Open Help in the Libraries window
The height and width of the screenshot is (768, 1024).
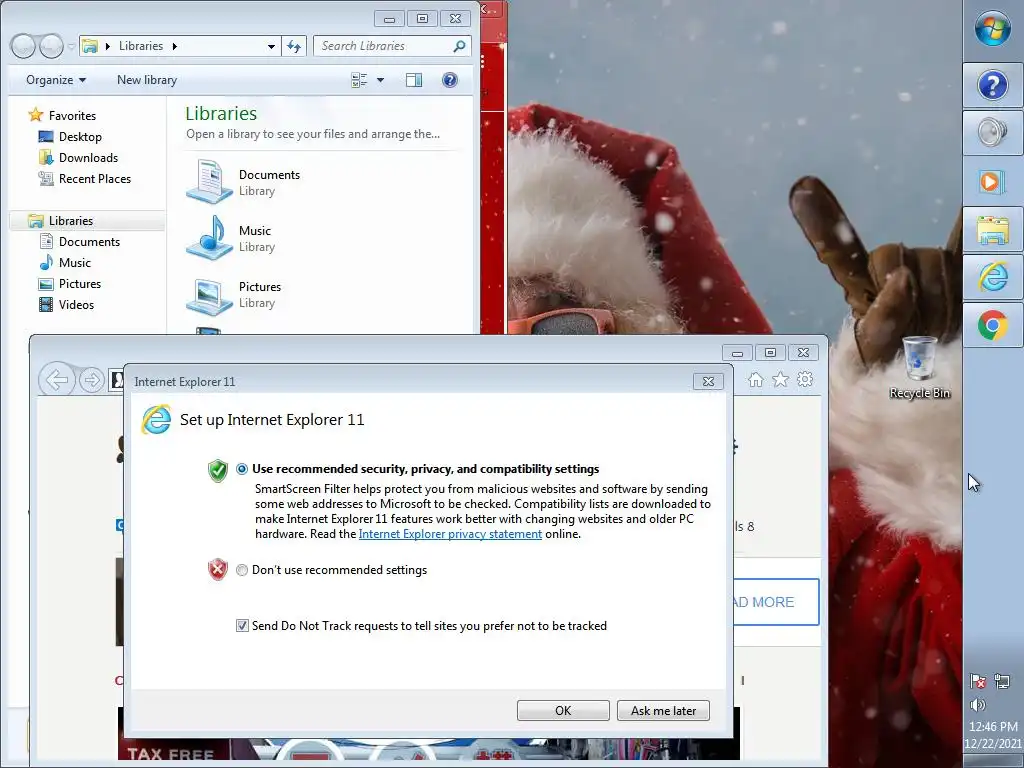449,80
